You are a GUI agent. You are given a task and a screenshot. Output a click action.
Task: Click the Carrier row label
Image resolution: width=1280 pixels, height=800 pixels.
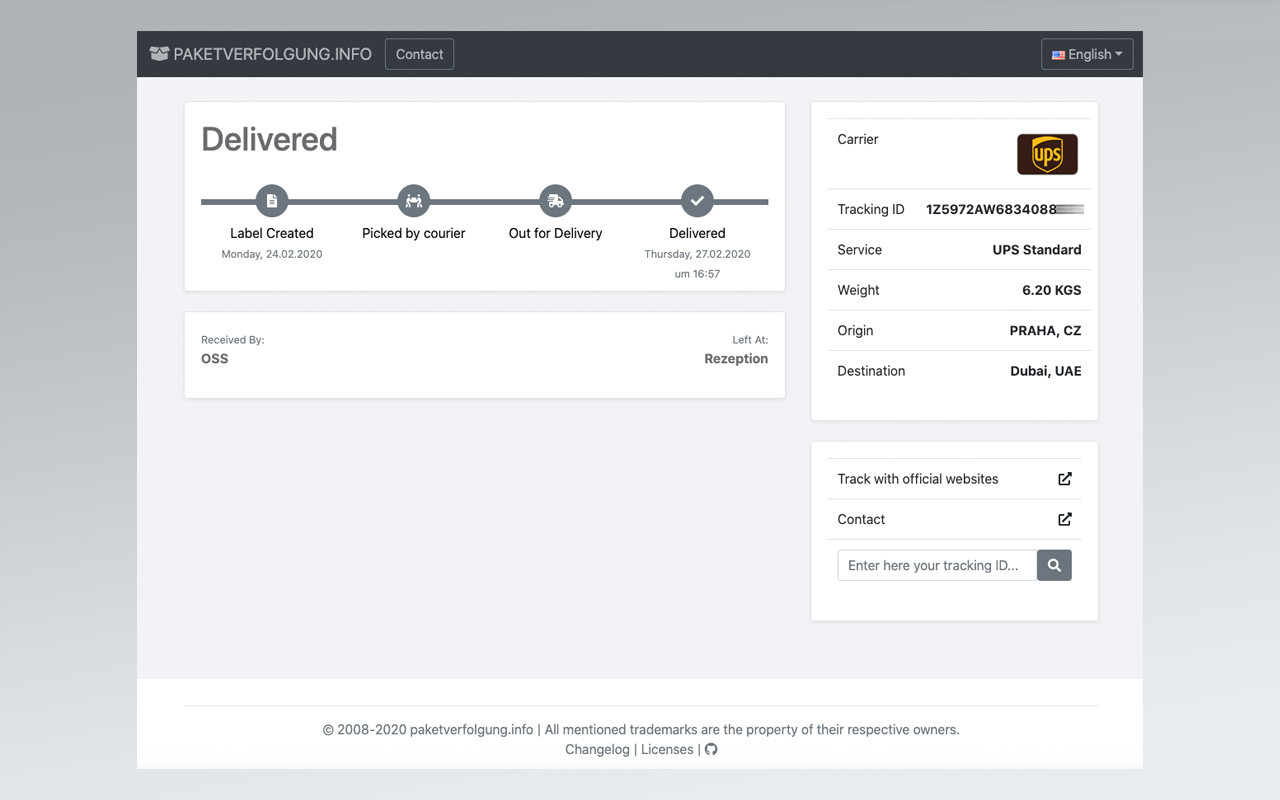coord(858,139)
